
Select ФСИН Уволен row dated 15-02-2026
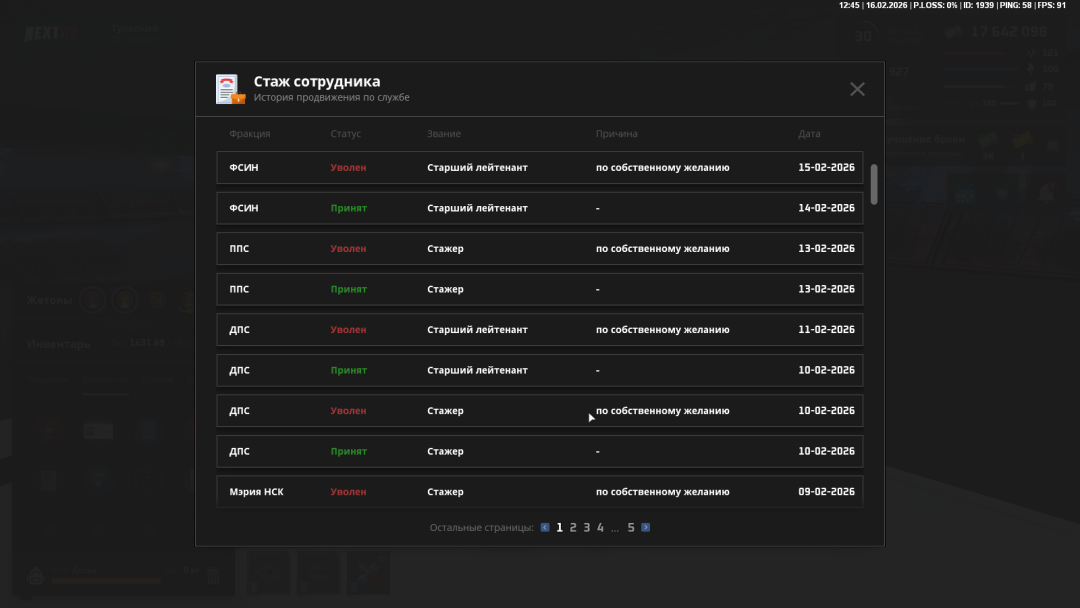[x=539, y=168]
